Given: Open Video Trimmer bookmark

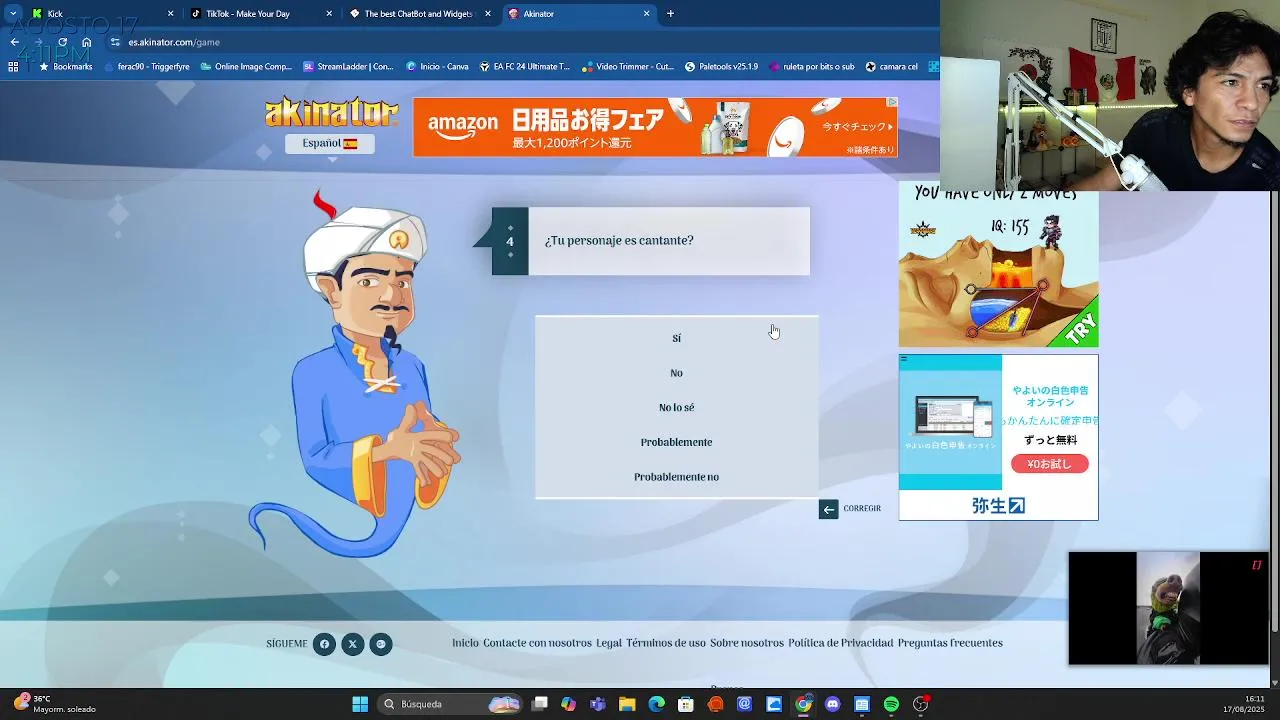Looking at the screenshot, I should 627,67.
